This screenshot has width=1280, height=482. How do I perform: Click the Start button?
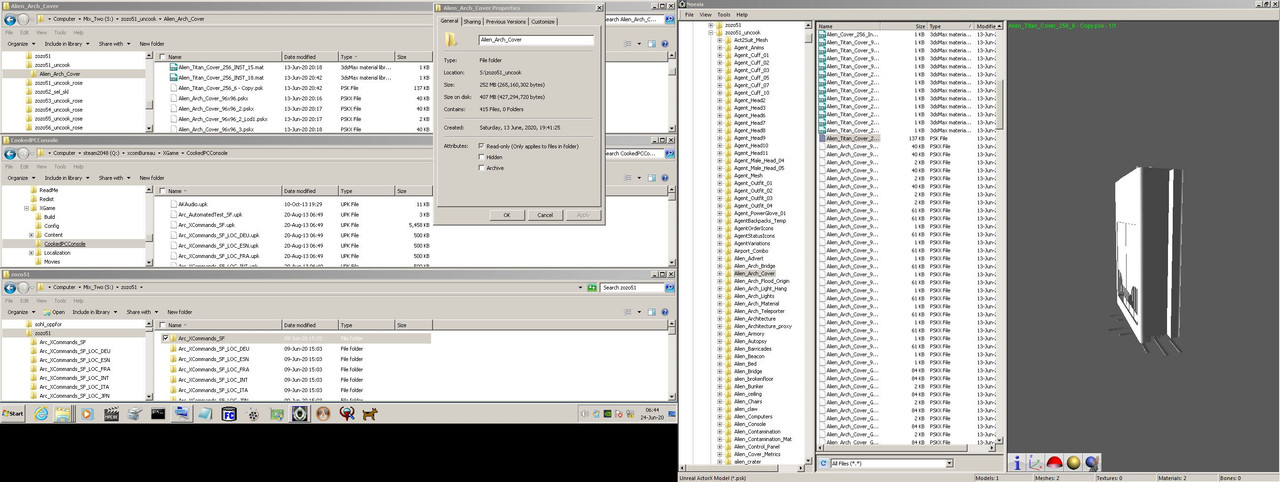(14, 413)
